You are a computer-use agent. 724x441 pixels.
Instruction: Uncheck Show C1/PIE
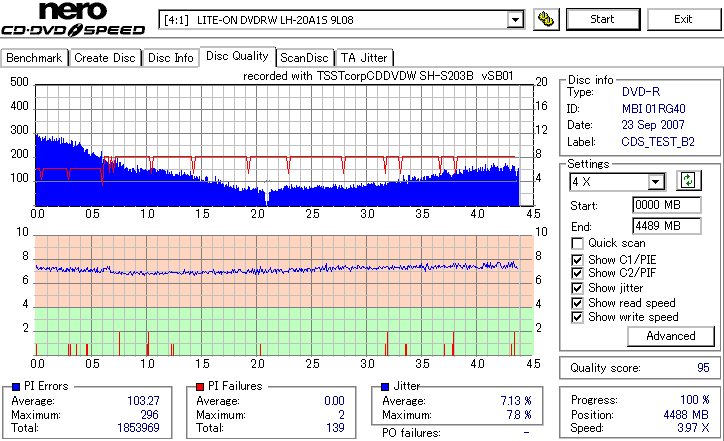[x=577, y=260]
